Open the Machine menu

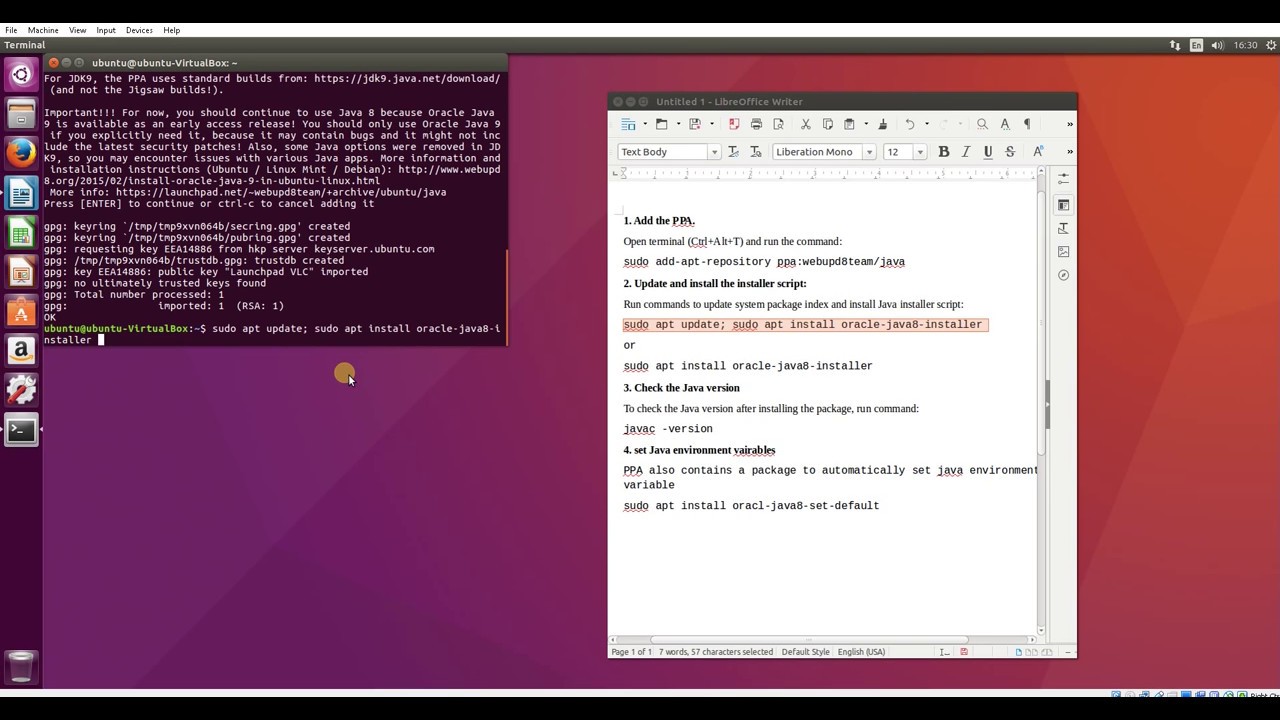coord(44,31)
